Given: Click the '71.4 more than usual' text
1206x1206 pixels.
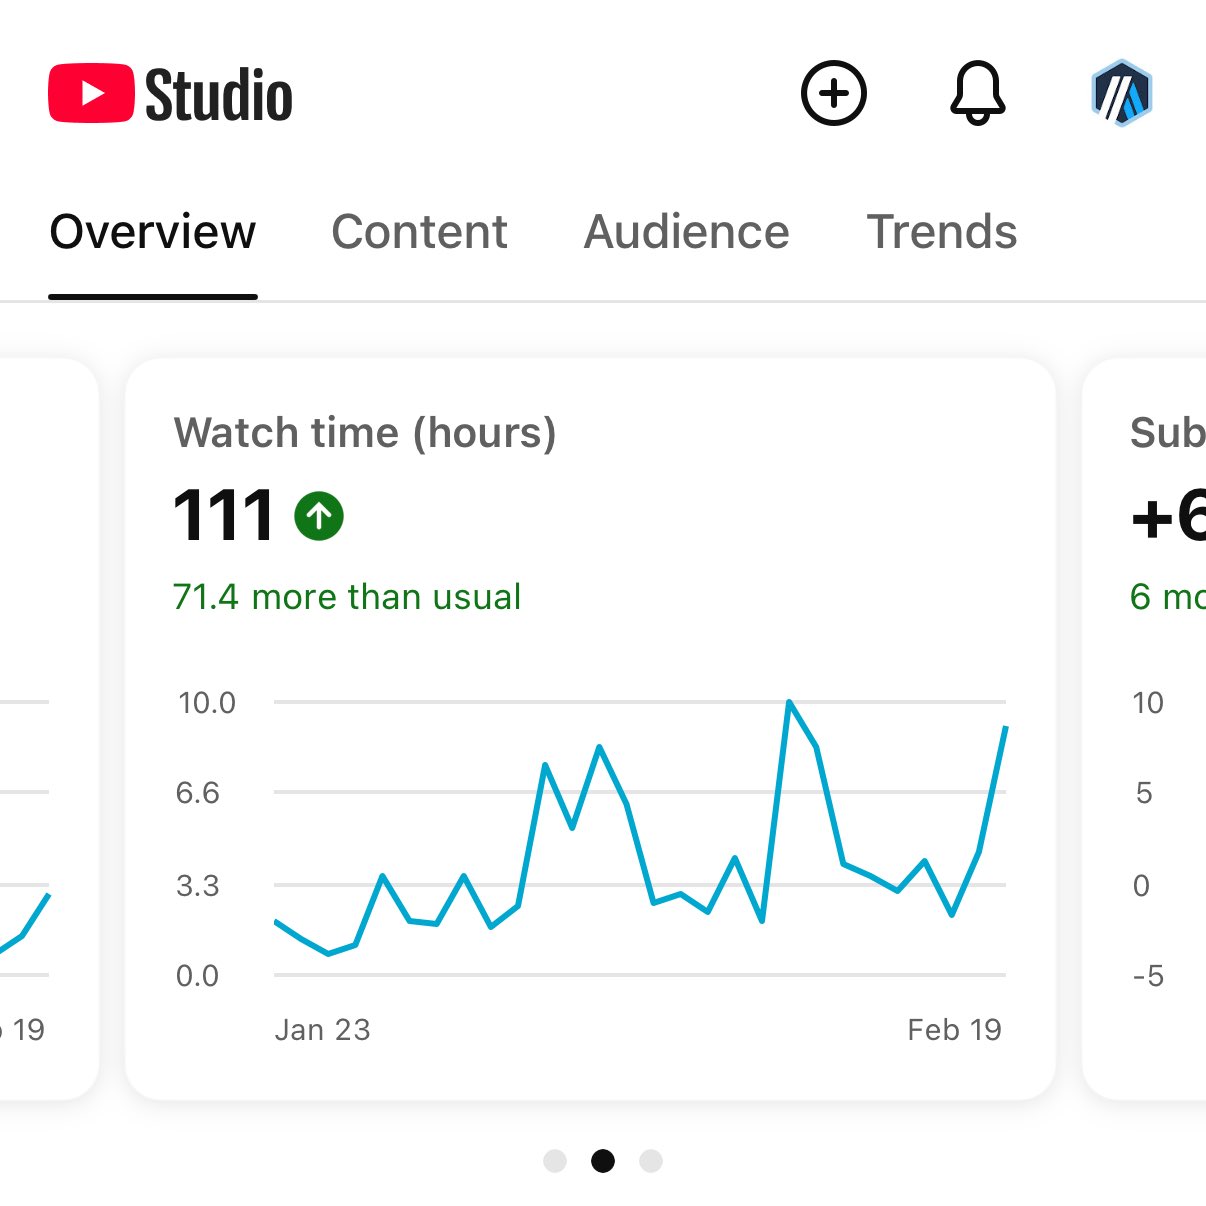Looking at the screenshot, I should click(347, 597).
